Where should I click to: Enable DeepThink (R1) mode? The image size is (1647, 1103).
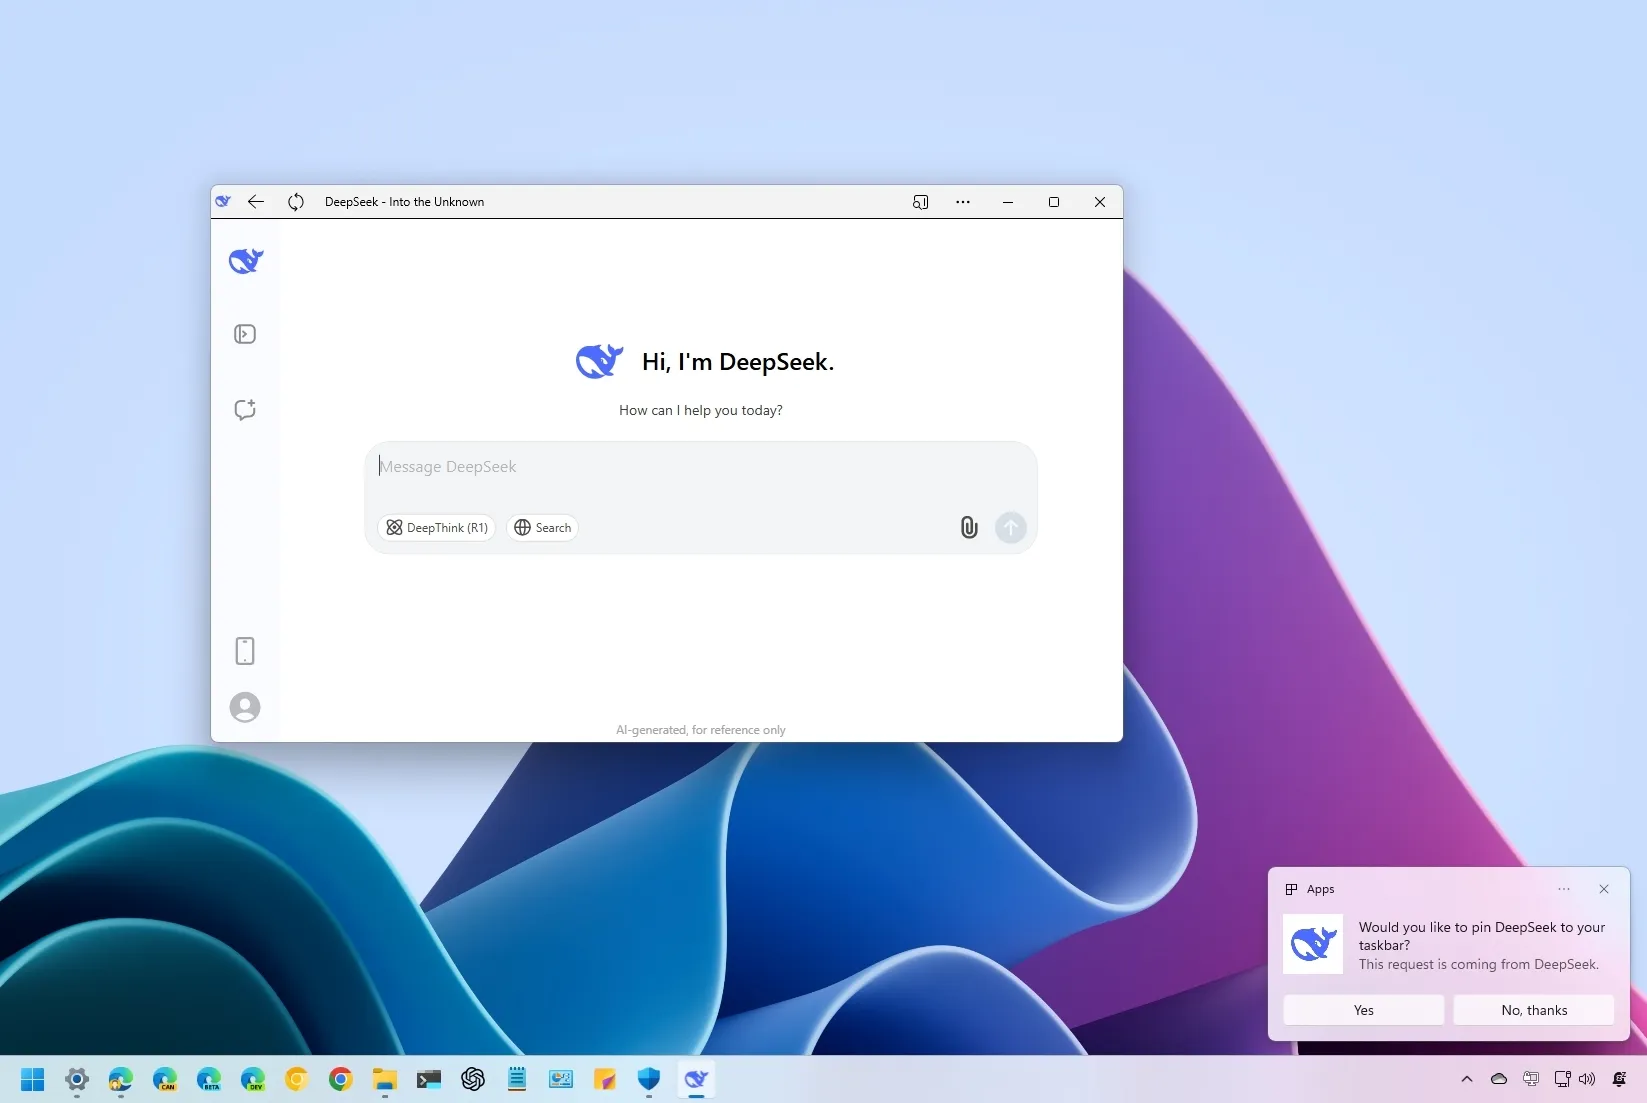pyautogui.click(x=436, y=527)
